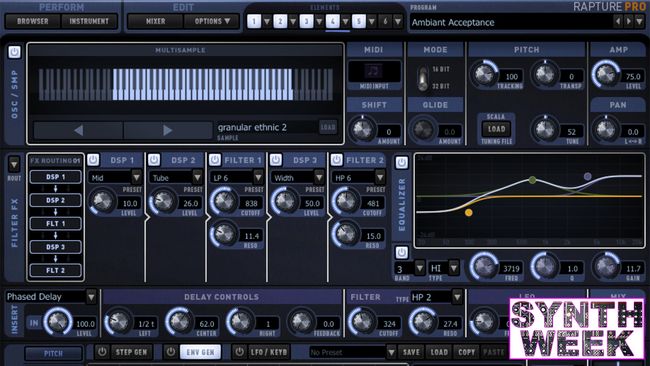This screenshot has height=366, width=650.
Task: Open the DSP 3 Width preset dropdown
Action: [x=319, y=177]
